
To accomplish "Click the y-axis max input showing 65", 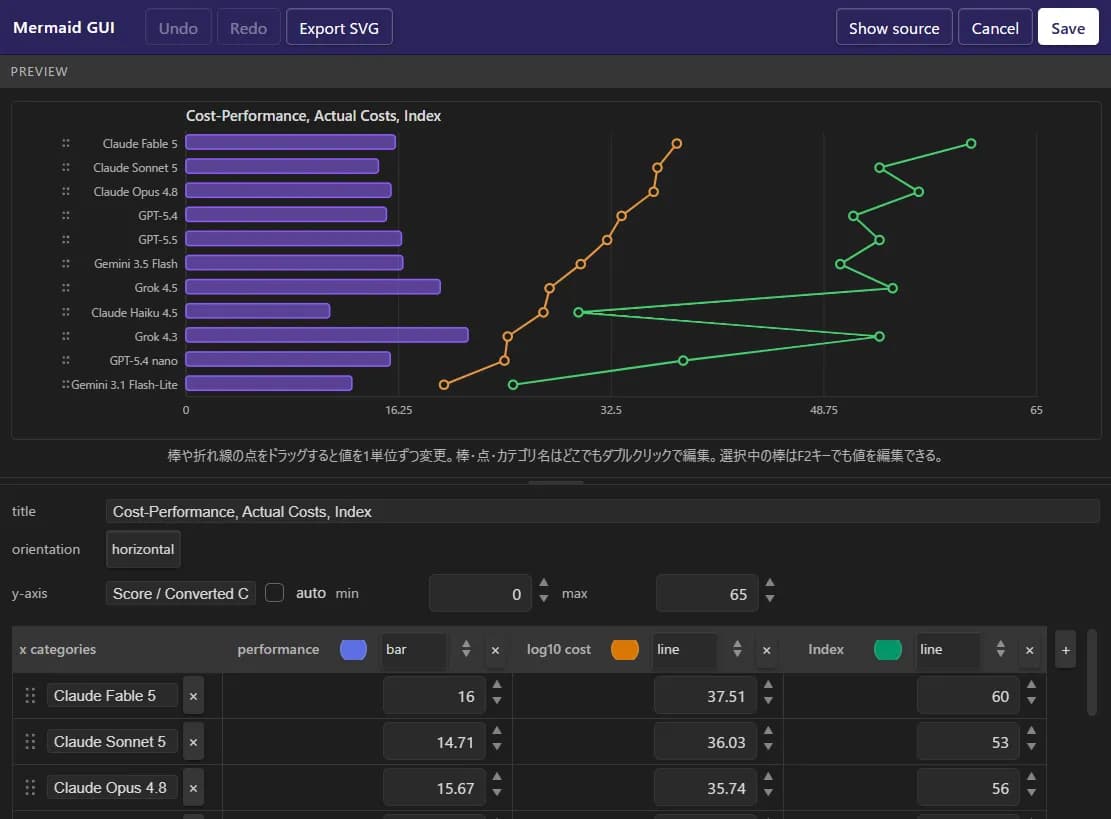I will point(706,593).
